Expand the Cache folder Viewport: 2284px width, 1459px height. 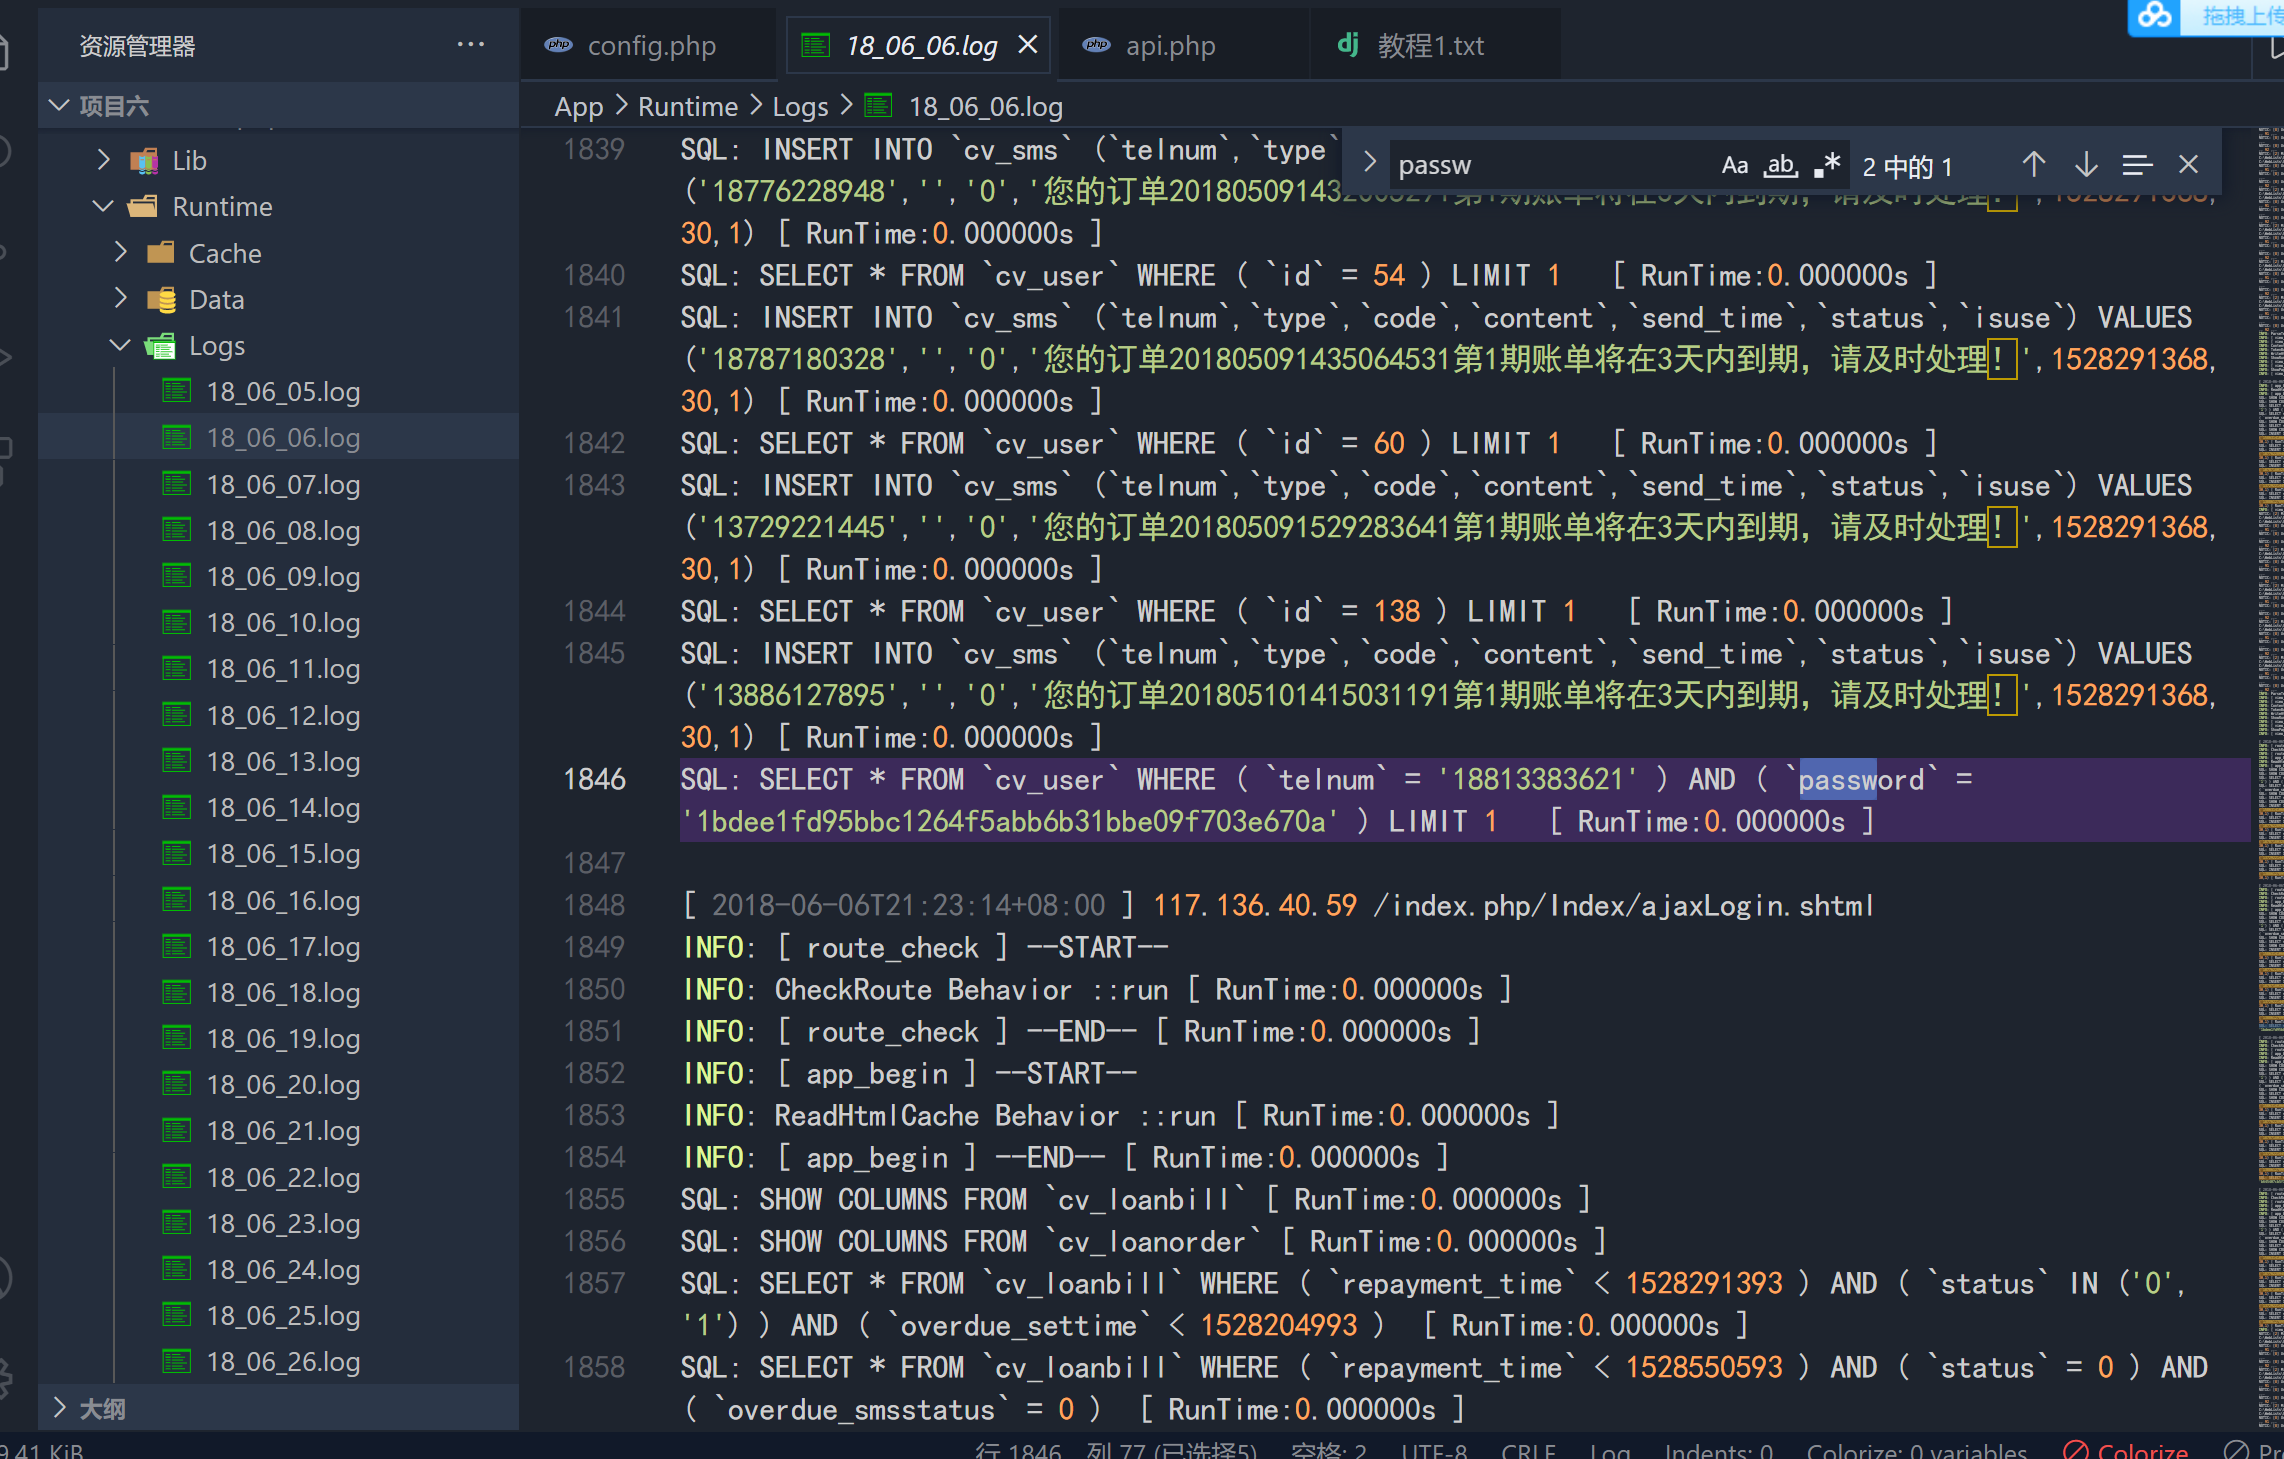tap(121, 253)
